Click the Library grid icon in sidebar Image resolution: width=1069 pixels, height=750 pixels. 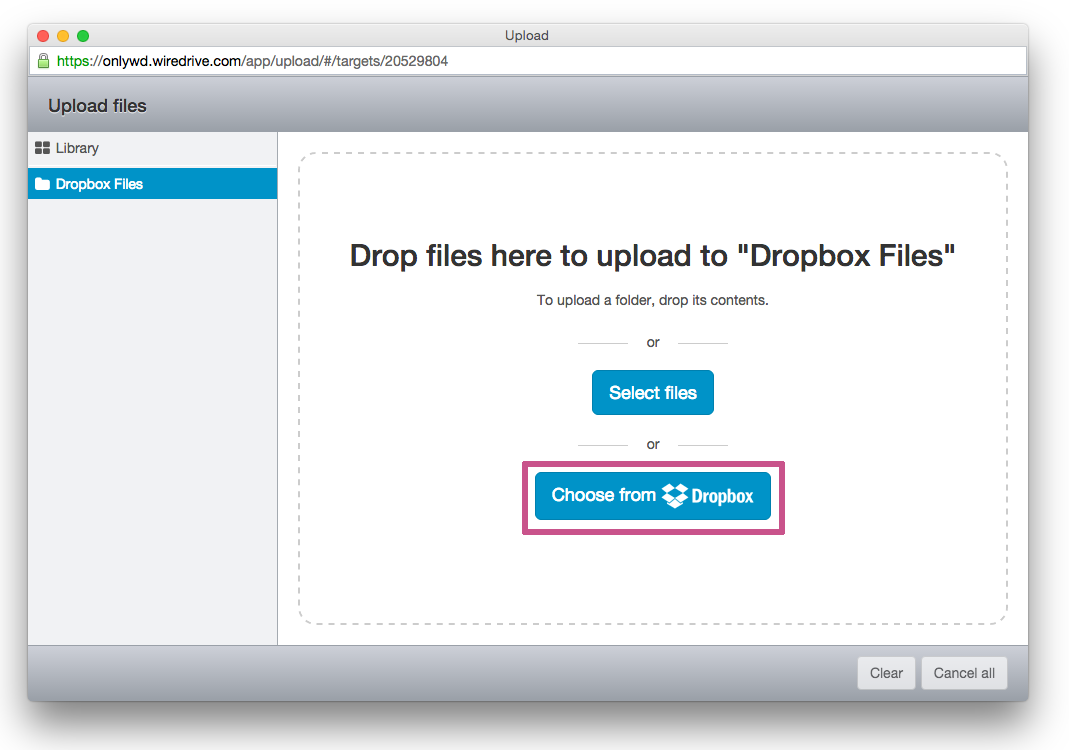pyautogui.click(x=42, y=147)
